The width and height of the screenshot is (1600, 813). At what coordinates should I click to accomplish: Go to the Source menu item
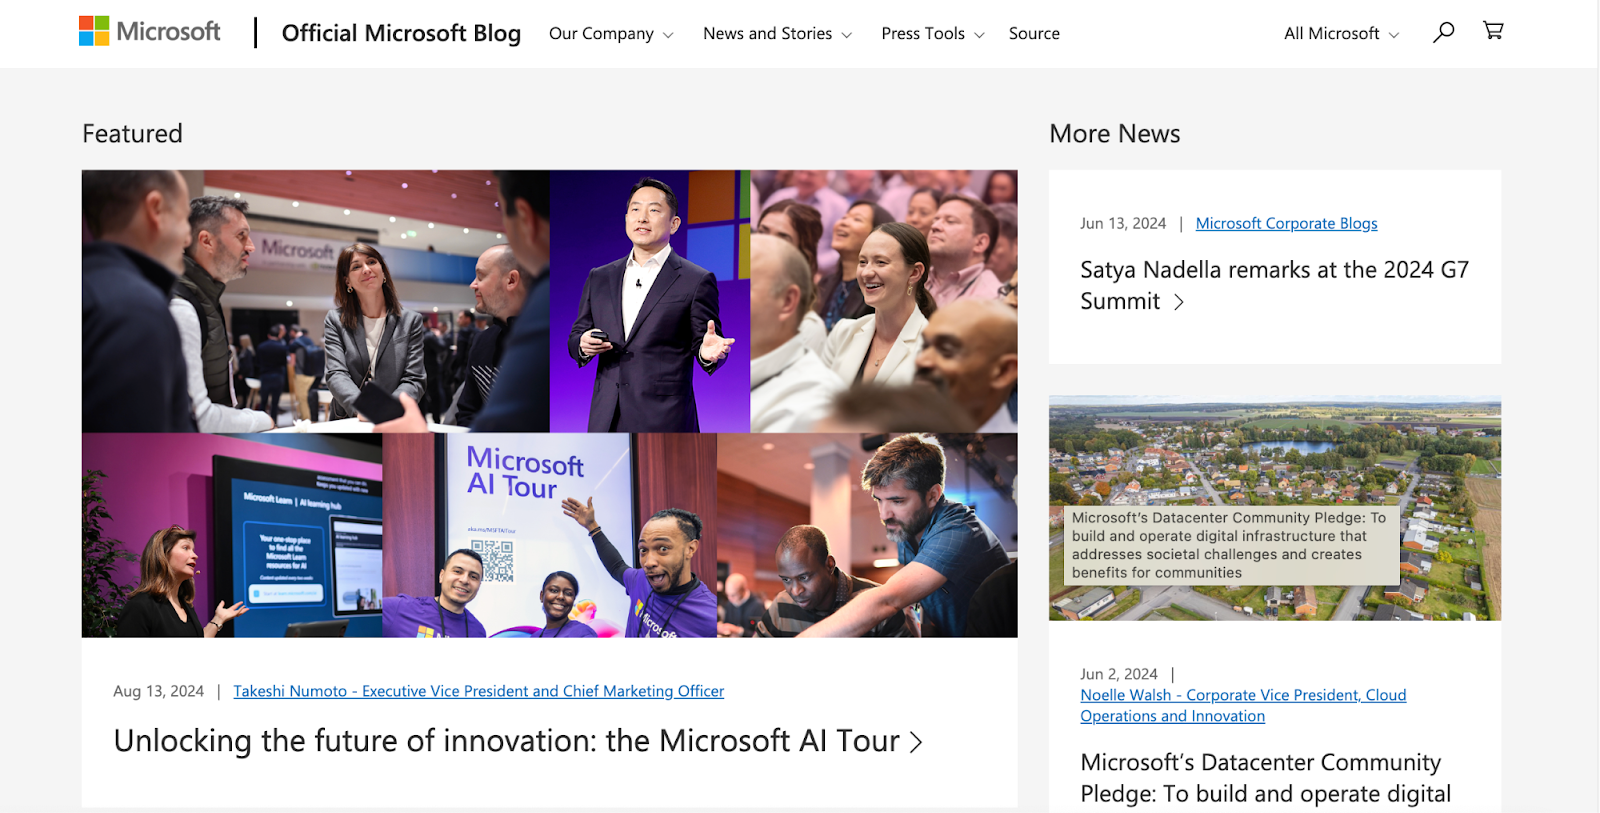coord(1034,34)
